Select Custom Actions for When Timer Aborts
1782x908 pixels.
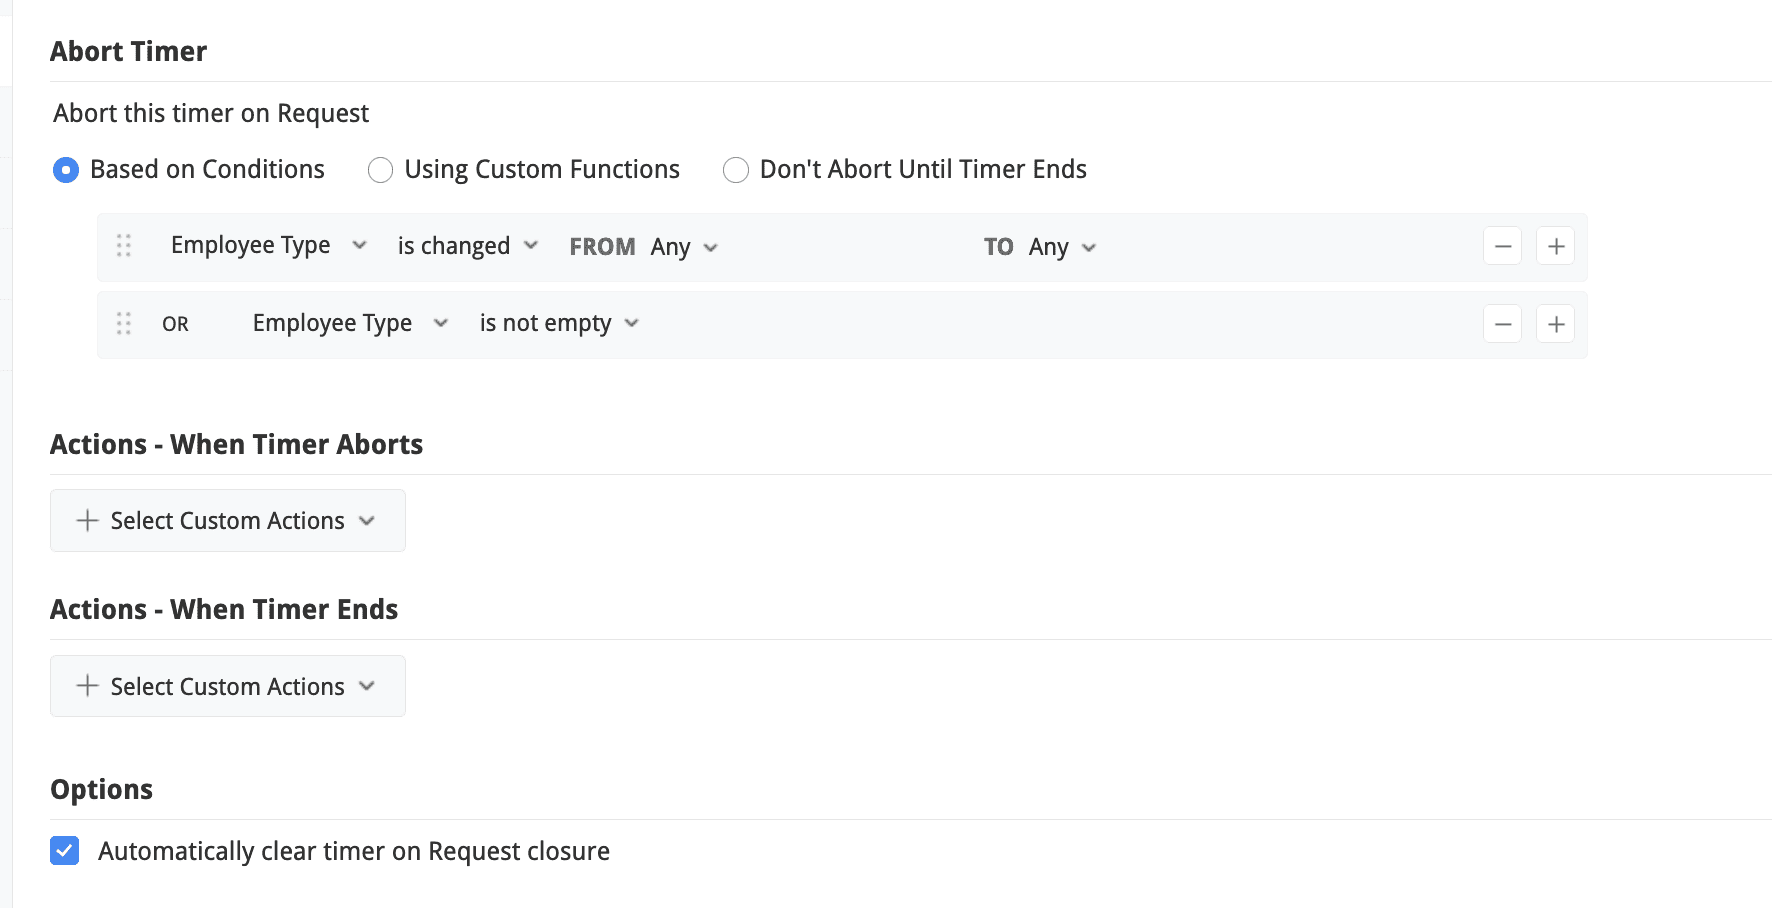(227, 521)
